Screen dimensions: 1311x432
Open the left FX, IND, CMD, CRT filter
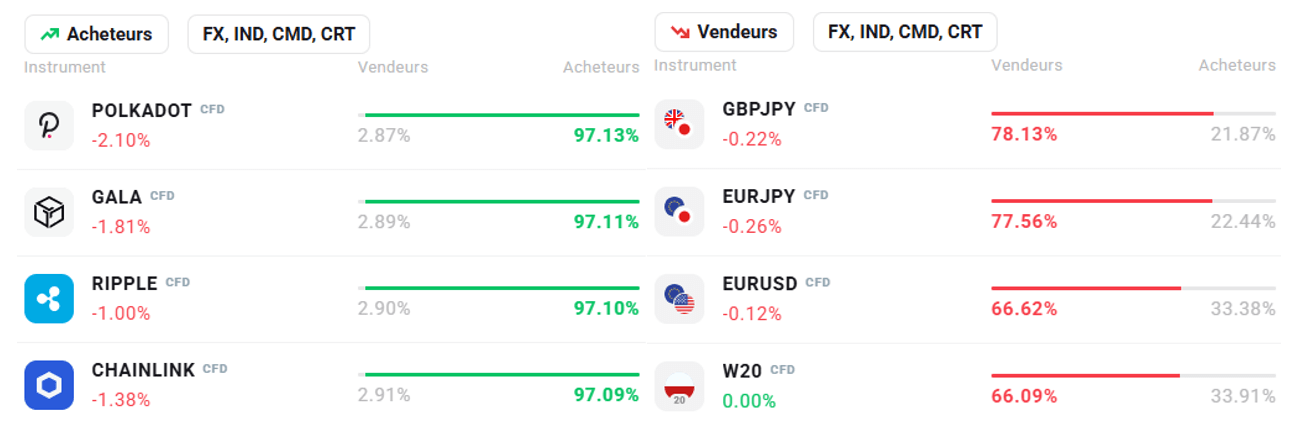pos(278,34)
